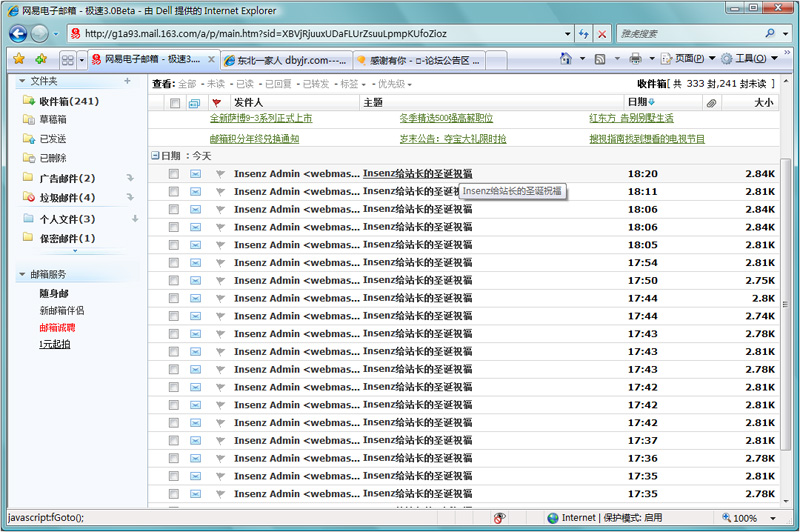Check the box for the 18:05 email
Screen dimensions: 800x532
tap(174, 245)
